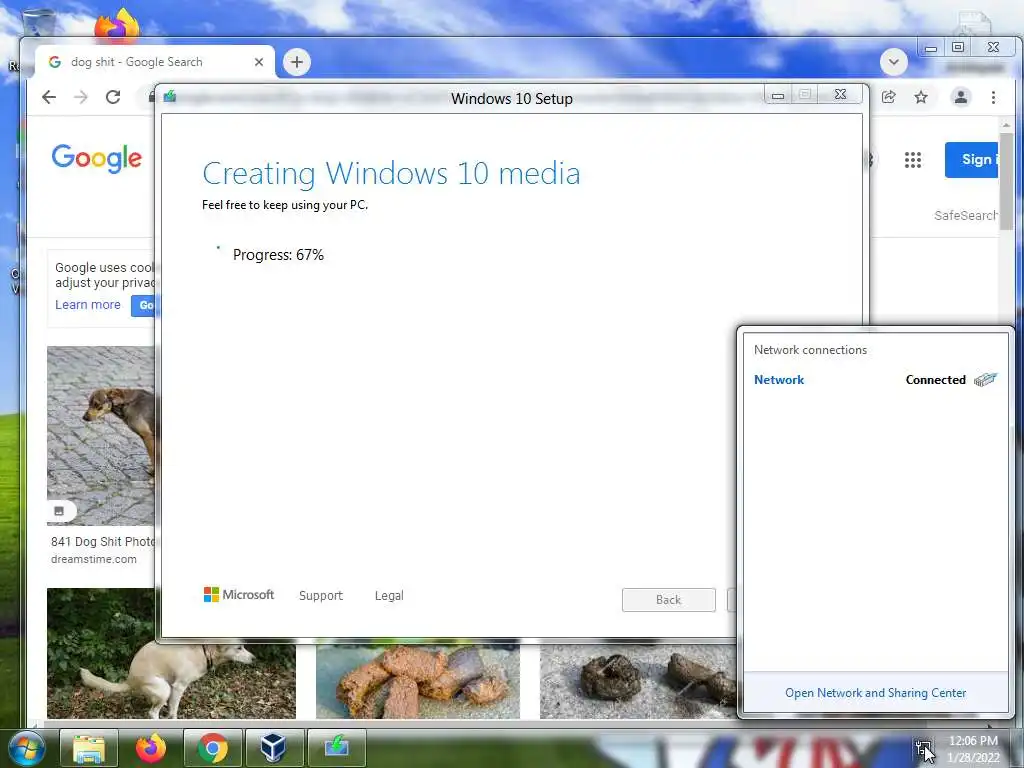Click the Windows 10 Setup title icon
Screen dimensions: 1024x768
[170, 97]
